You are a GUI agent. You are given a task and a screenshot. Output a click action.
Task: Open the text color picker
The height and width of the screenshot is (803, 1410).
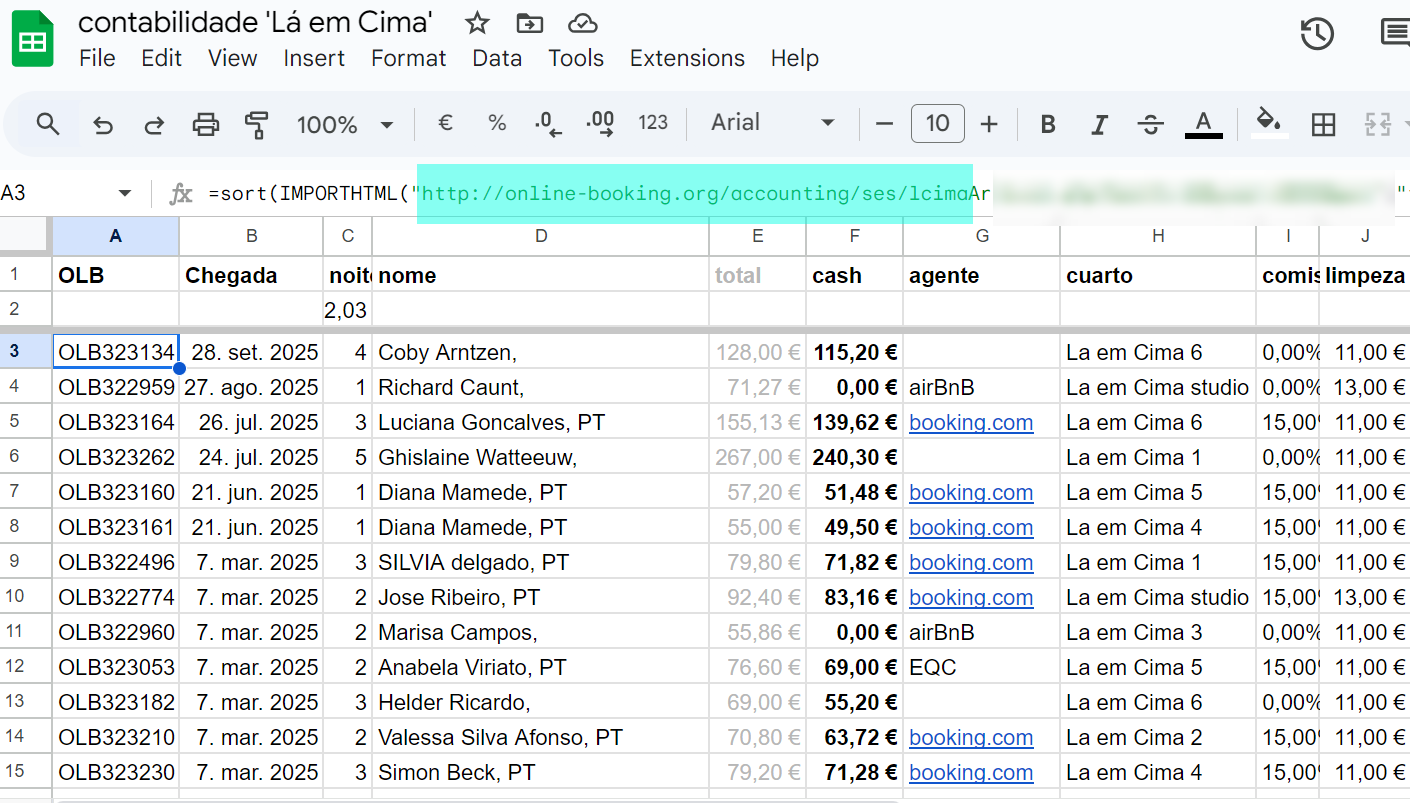(1204, 124)
